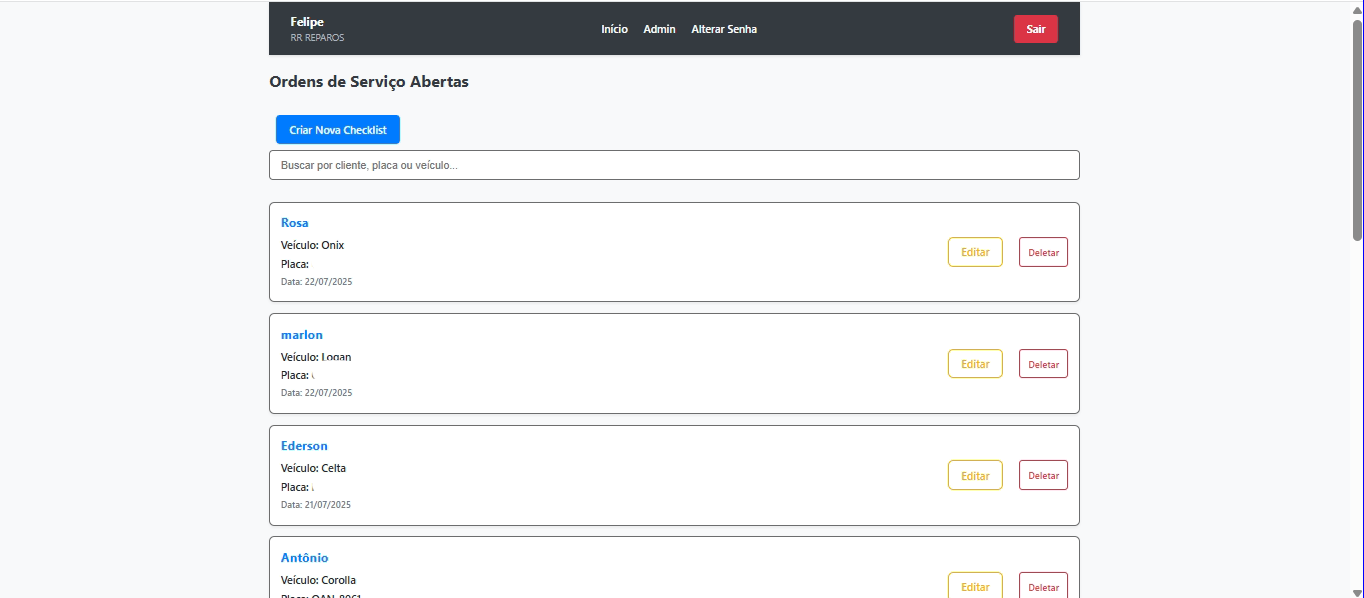This screenshot has height=598, width=1364.
Task: Click Editar on marlon's Logan order
Action: pyautogui.click(x=975, y=364)
